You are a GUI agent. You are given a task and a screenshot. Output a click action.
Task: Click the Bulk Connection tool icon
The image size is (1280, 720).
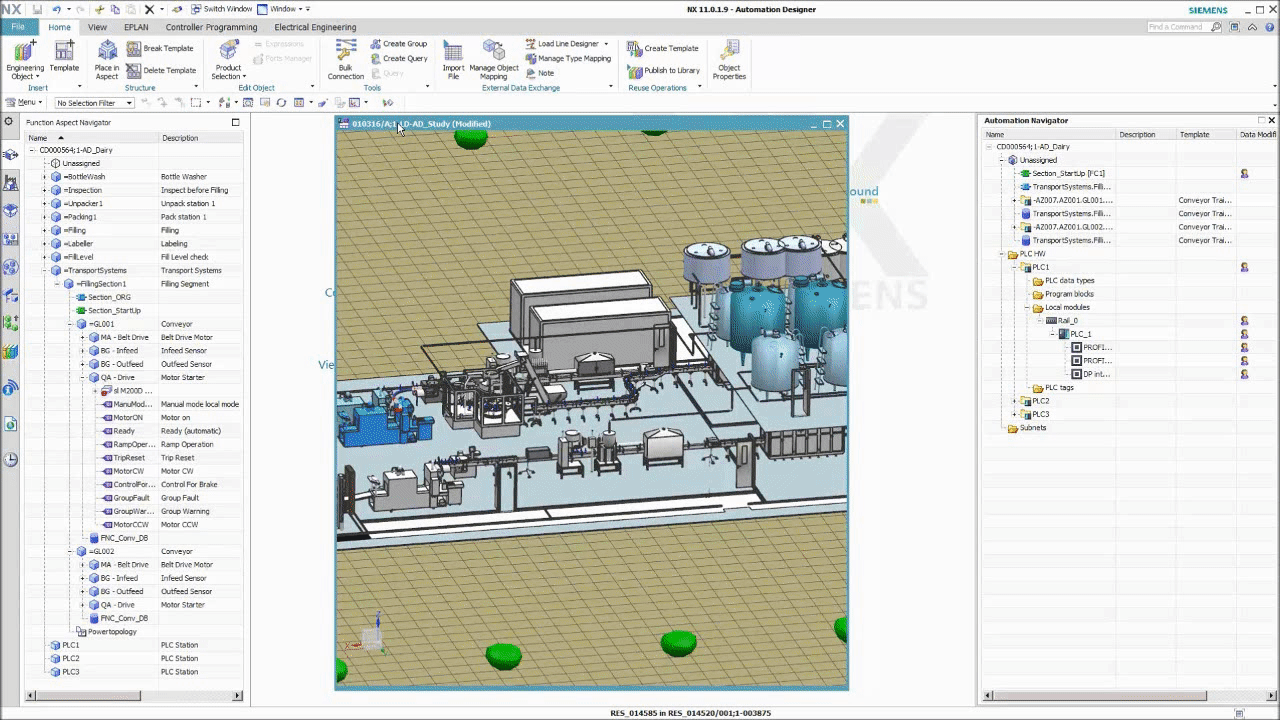tap(346, 51)
